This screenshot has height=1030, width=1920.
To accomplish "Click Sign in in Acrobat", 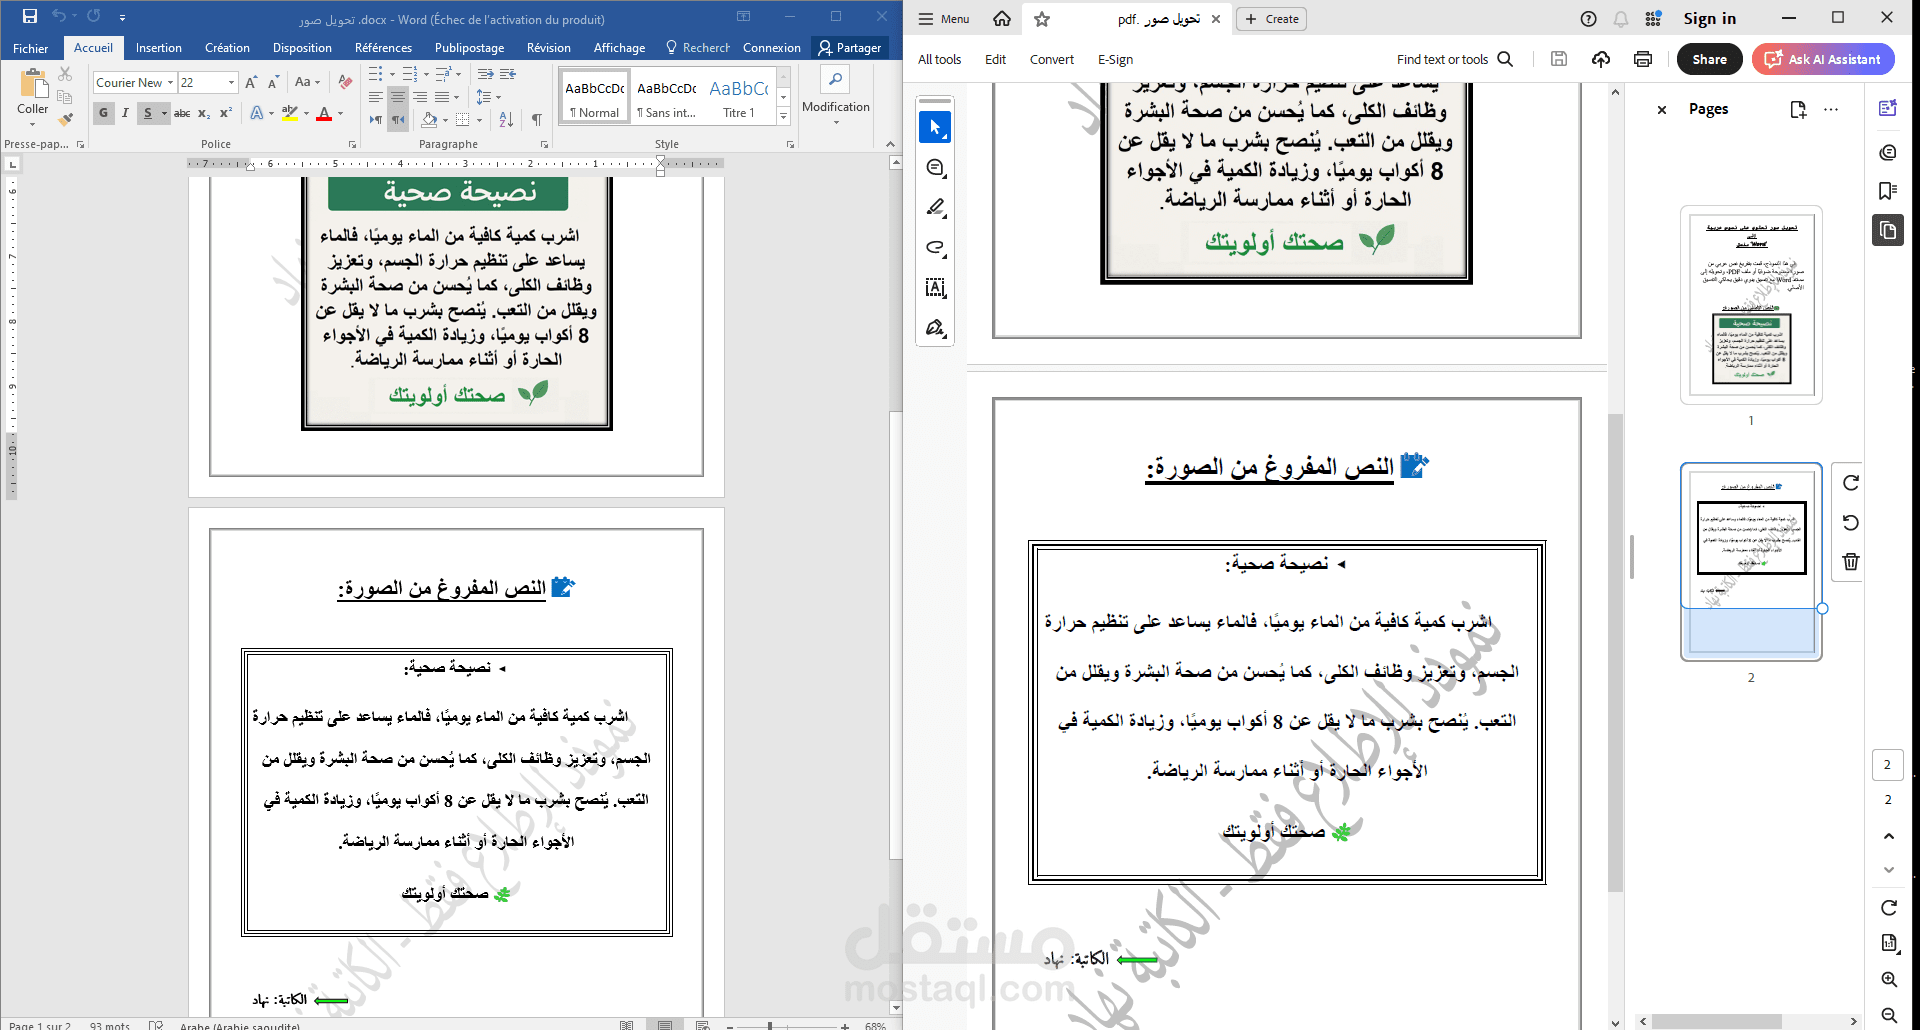I will 1709,19.
